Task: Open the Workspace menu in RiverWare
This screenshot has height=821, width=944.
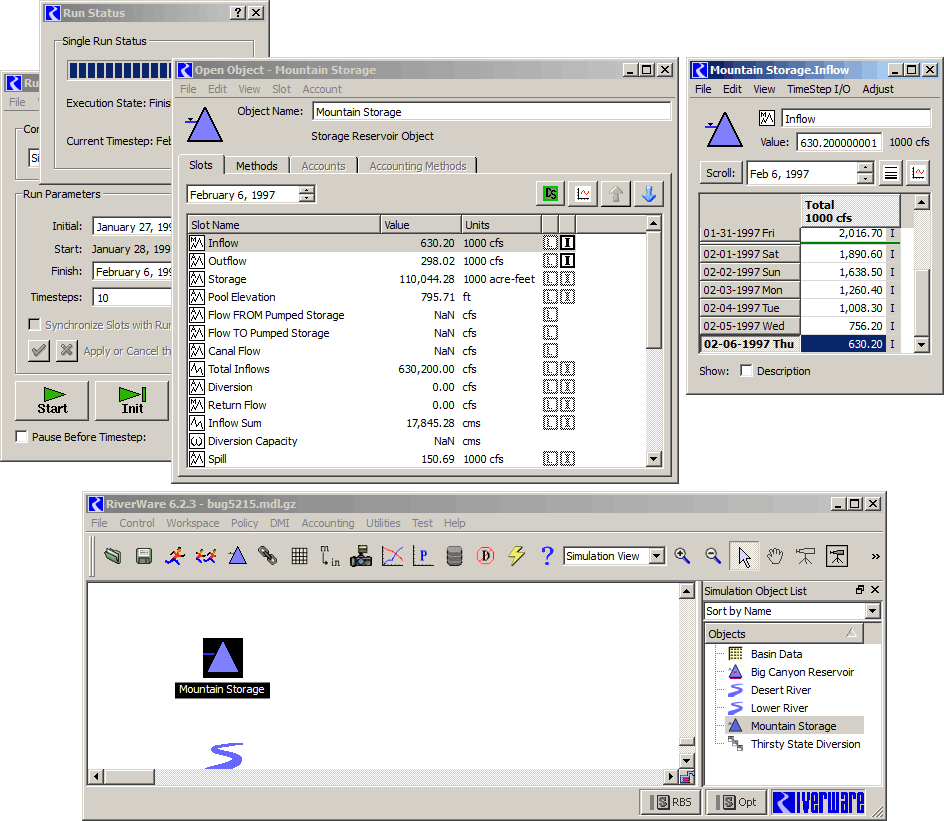Action: click(x=193, y=523)
